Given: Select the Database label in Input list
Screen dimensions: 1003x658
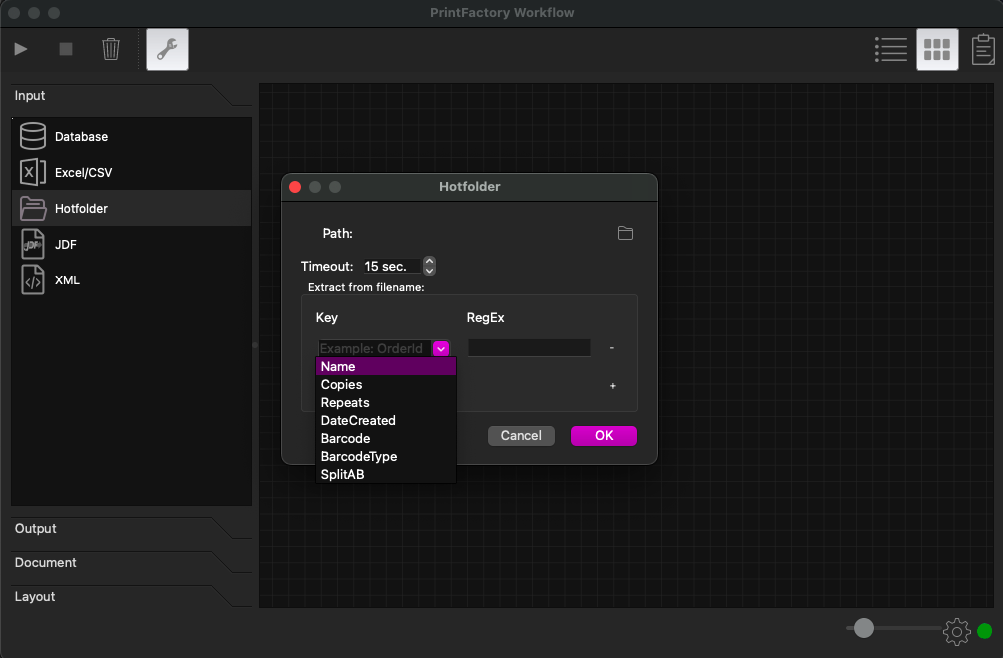Looking at the screenshot, I should (81, 136).
